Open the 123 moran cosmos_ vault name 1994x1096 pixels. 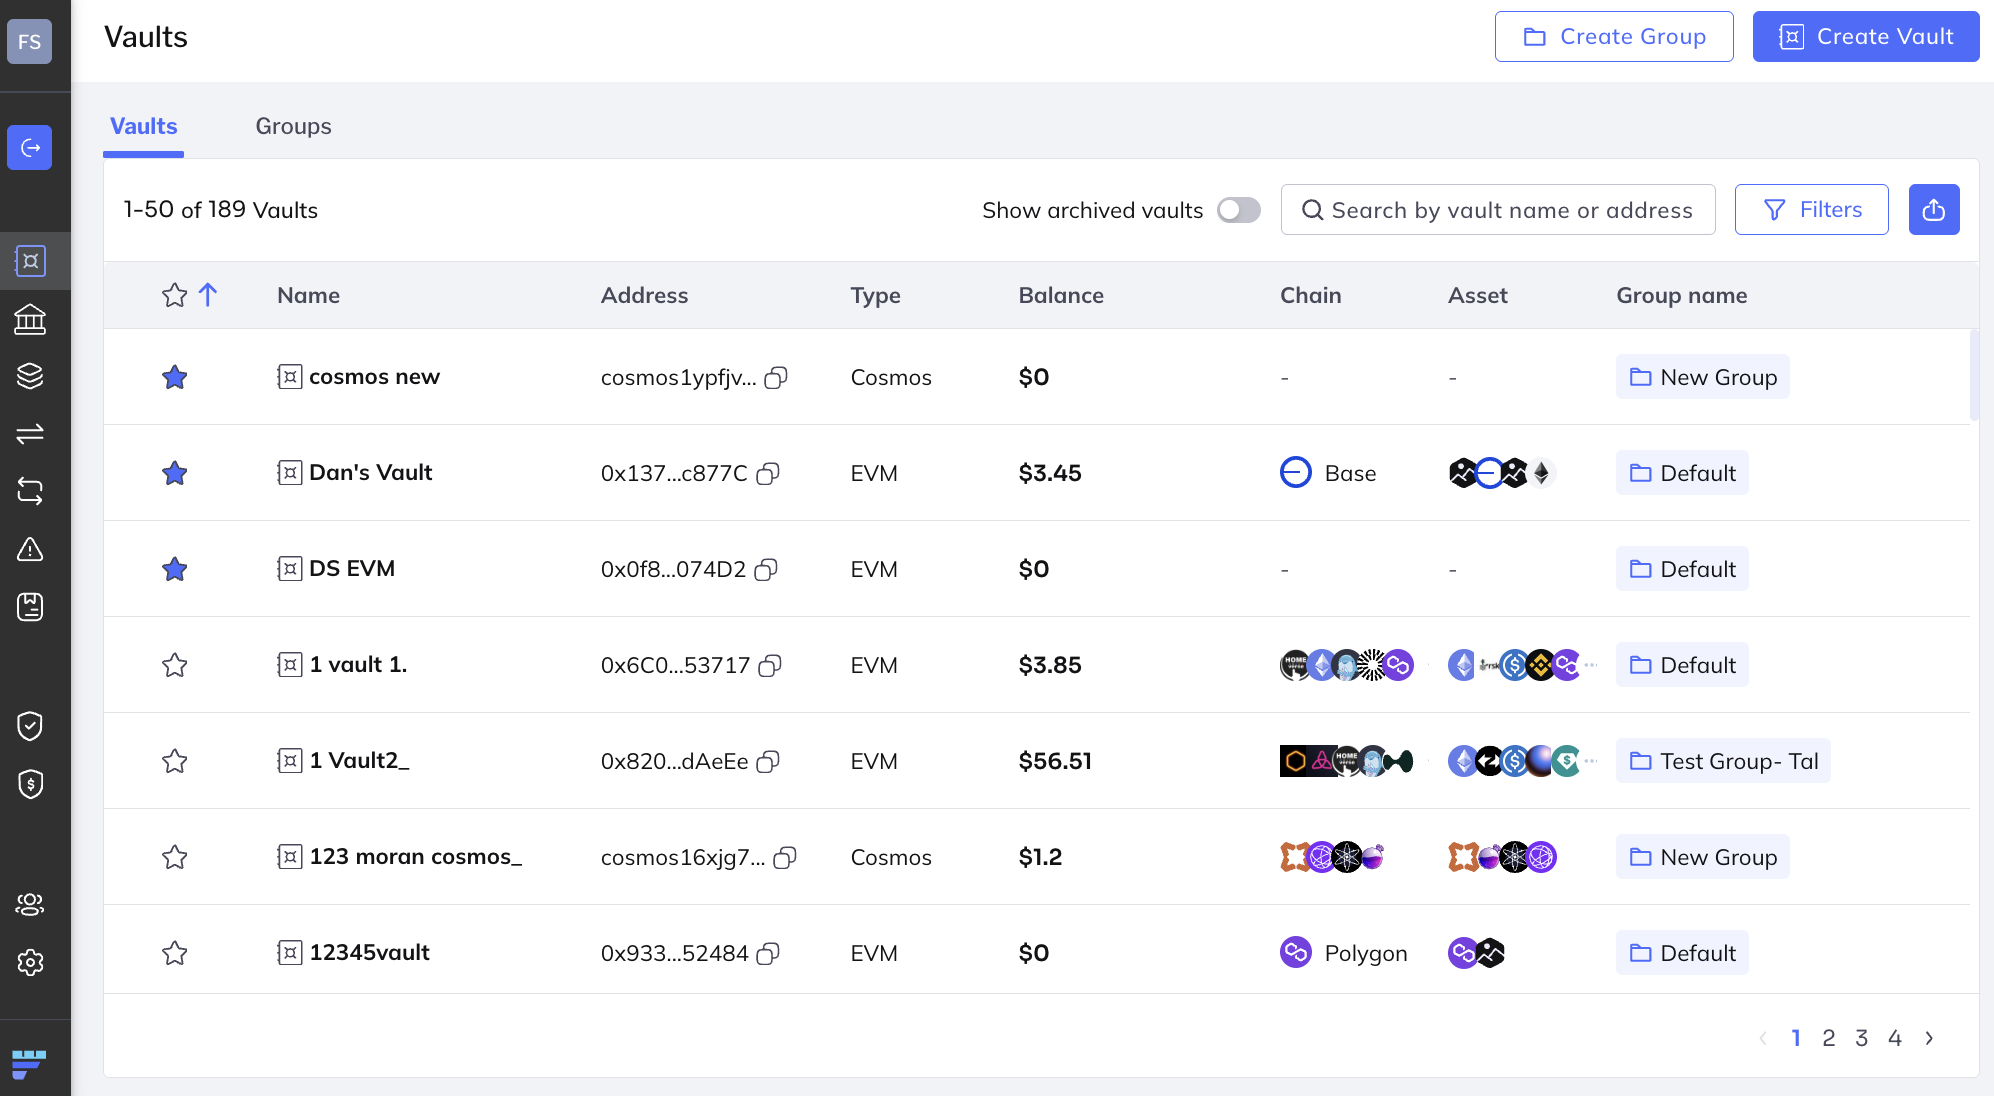(x=415, y=857)
